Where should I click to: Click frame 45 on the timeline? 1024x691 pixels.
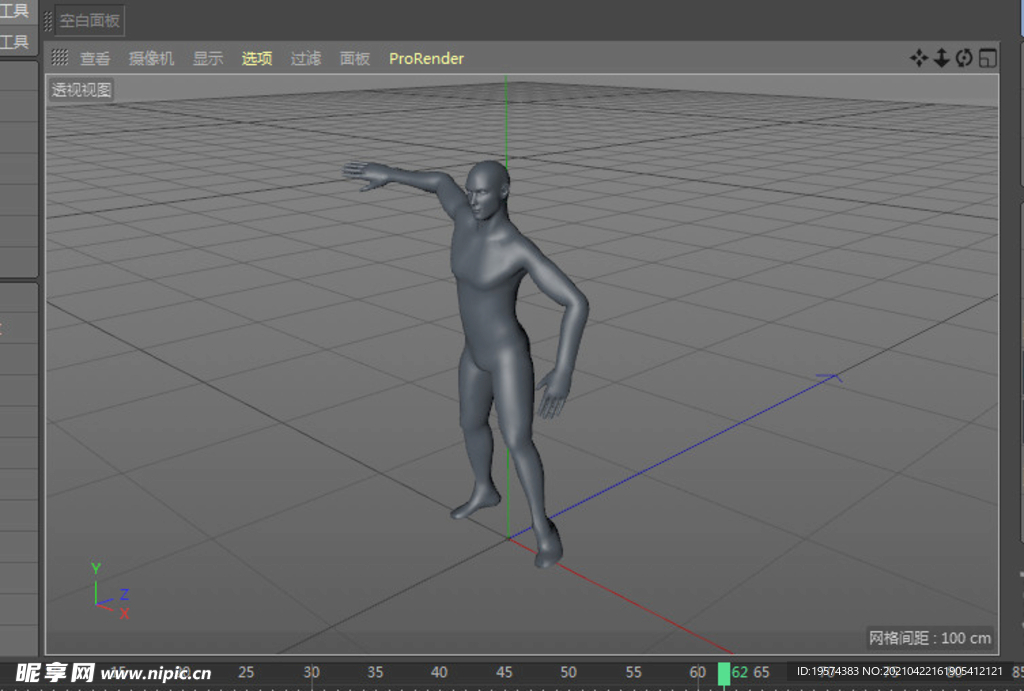coord(504,672)
